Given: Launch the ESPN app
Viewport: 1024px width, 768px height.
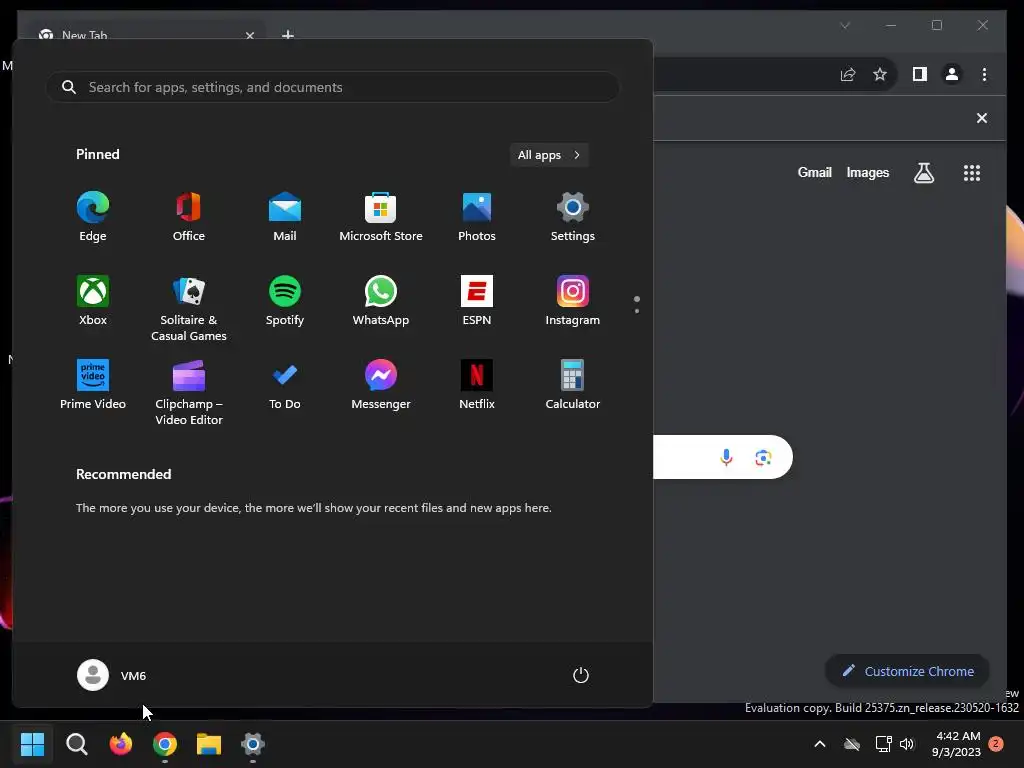Looking at the screenshot, I should [477, 300].
